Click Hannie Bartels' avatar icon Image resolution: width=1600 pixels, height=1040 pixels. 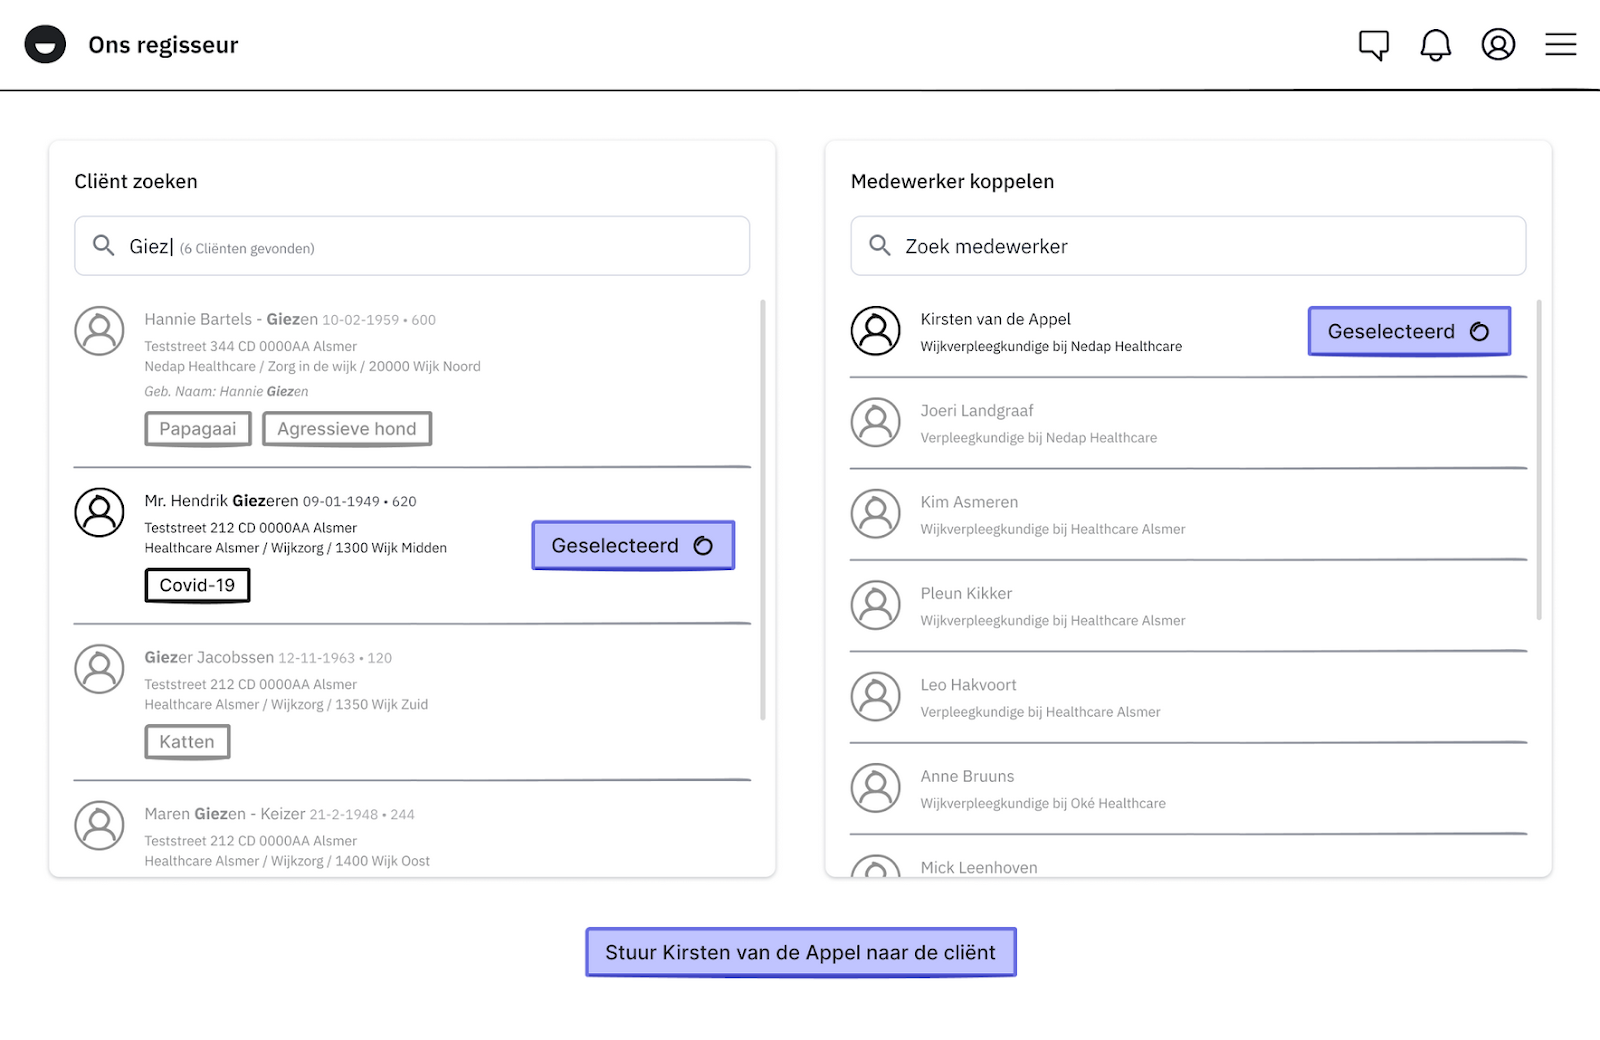point(99,331)
